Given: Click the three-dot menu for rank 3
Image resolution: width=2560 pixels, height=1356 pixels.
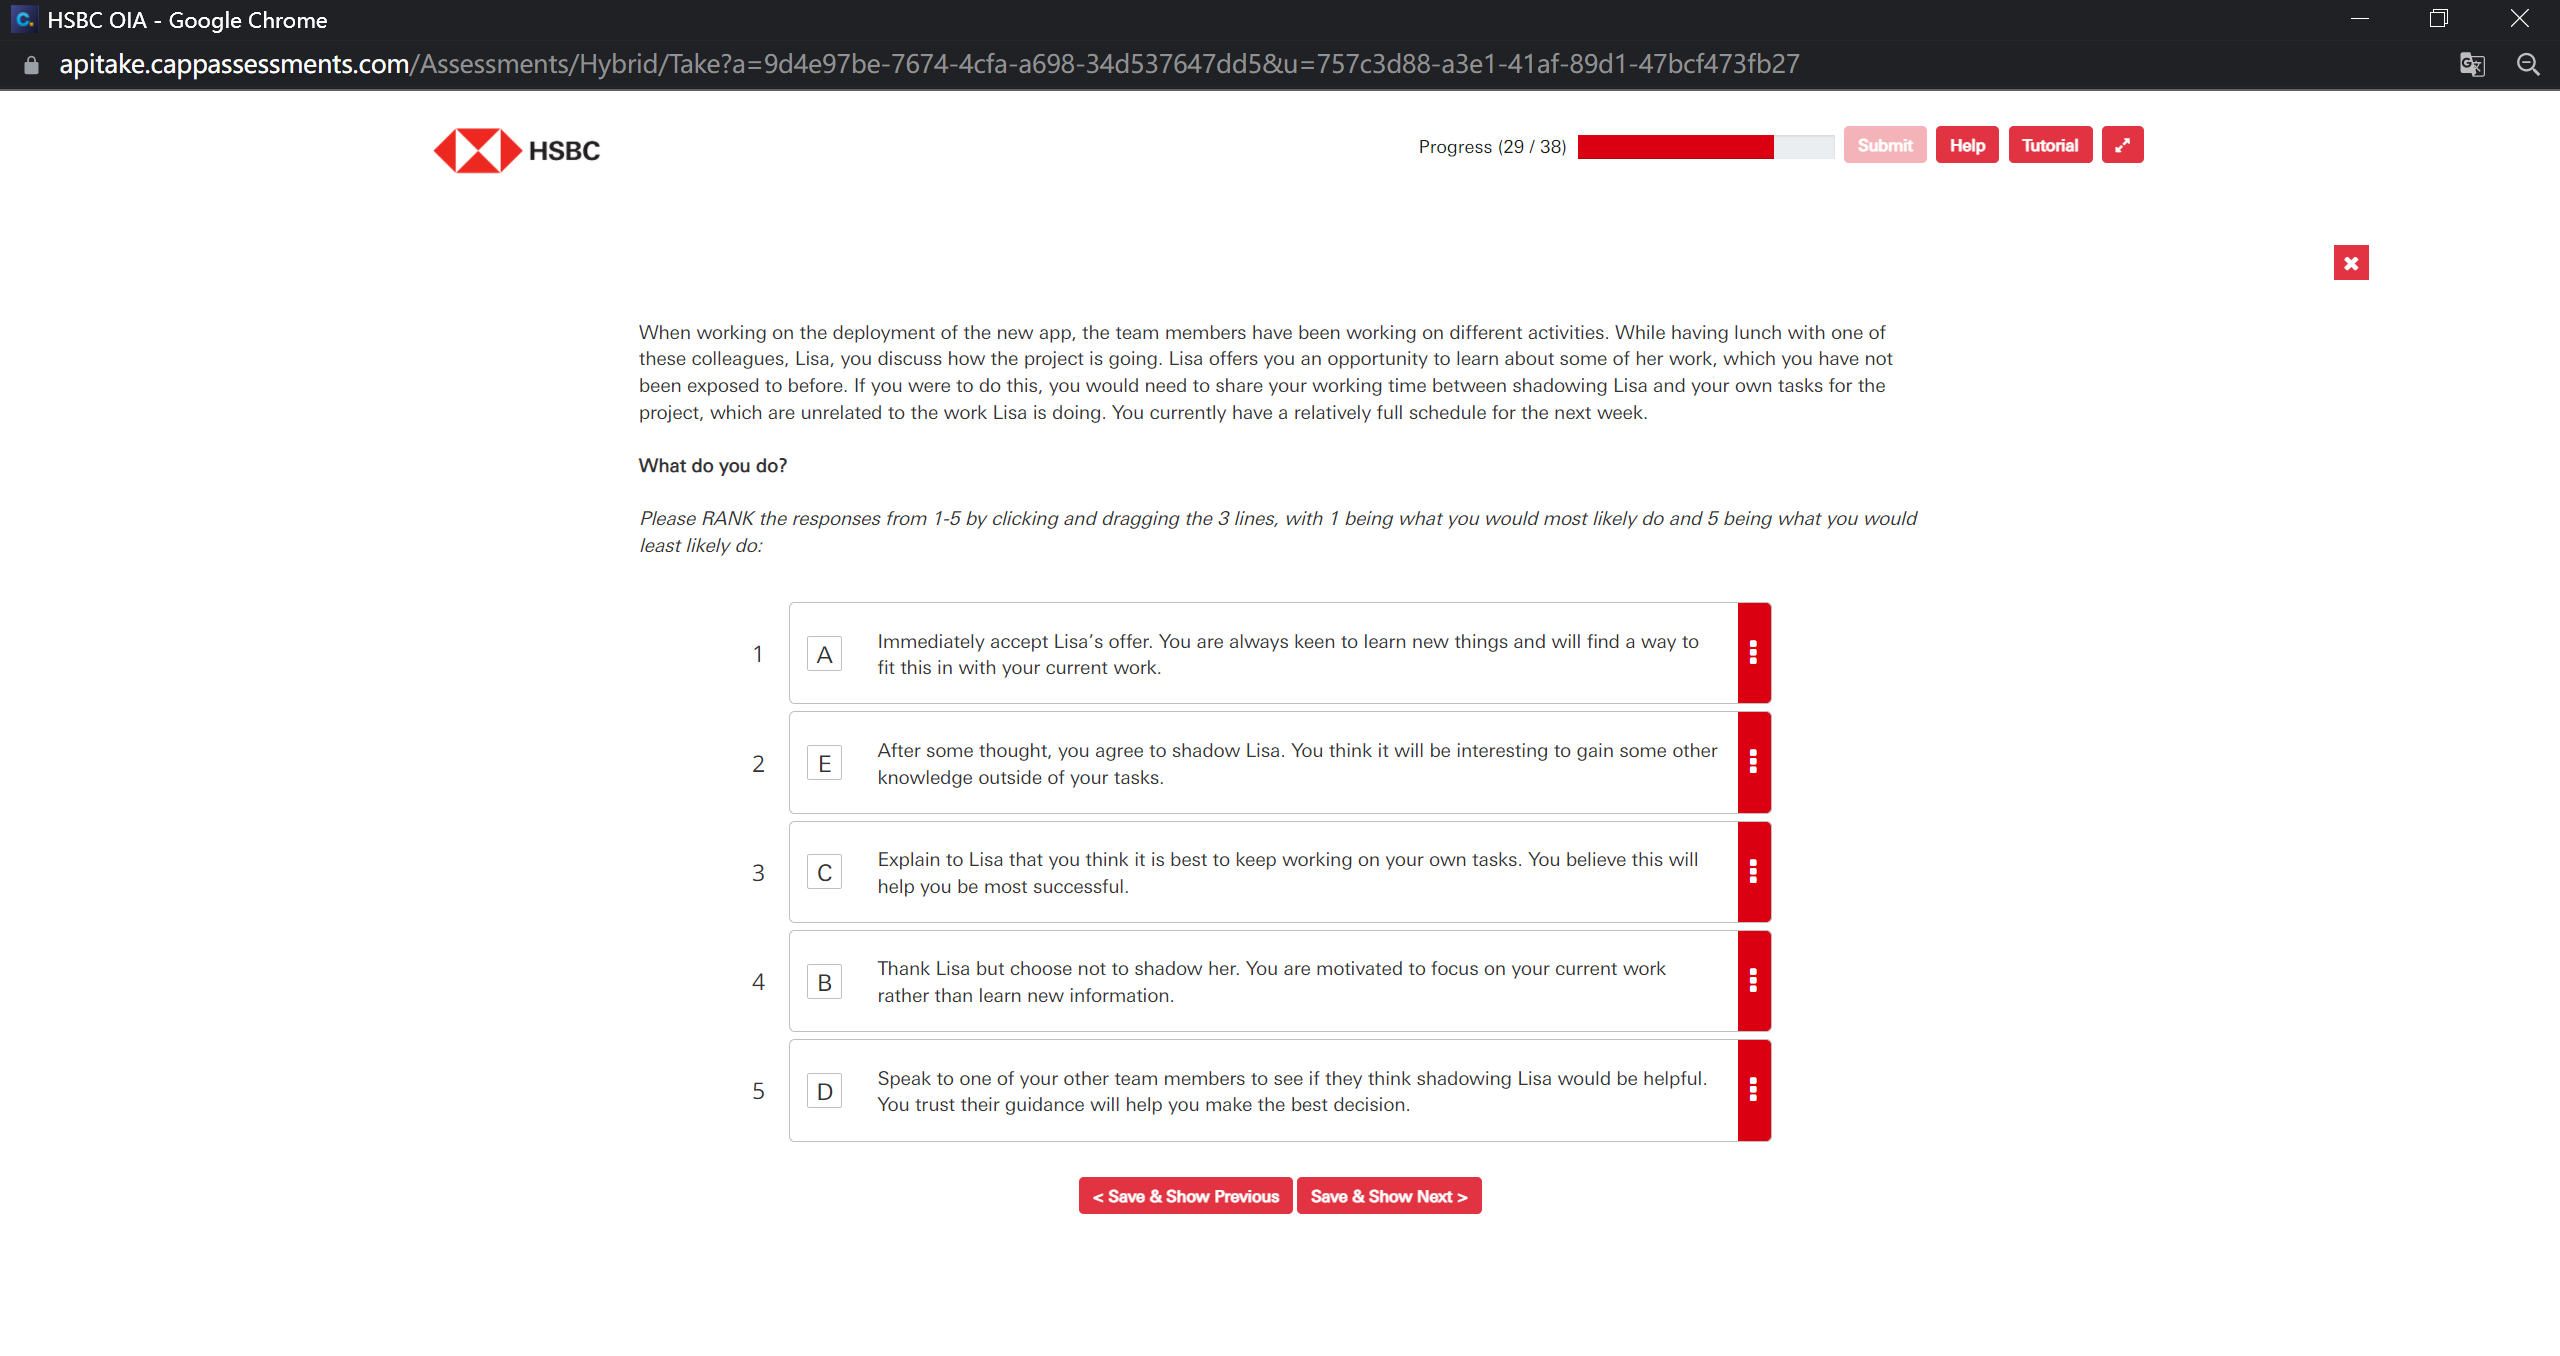Looking at the screenshot, I should tap(1752, 872).
